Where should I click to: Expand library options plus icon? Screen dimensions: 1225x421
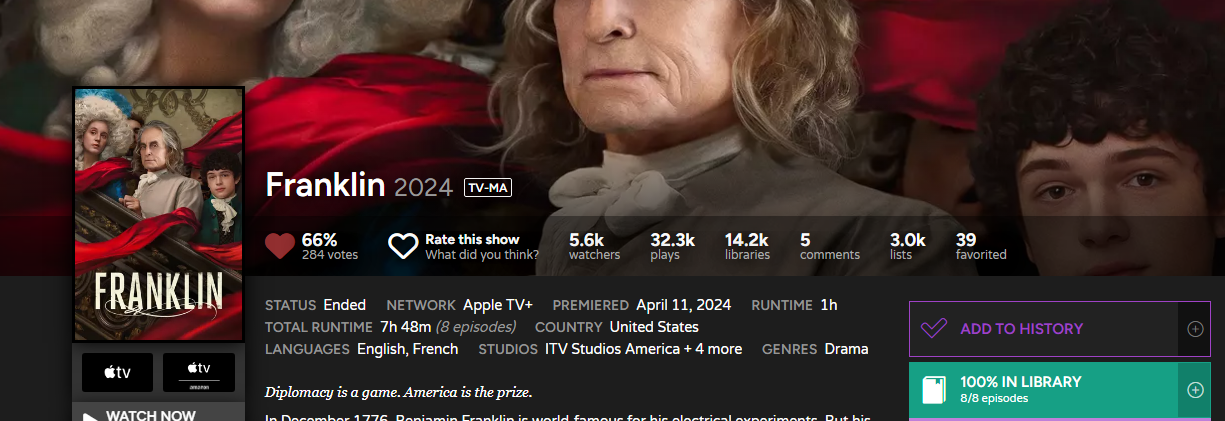coord(1195,390)
